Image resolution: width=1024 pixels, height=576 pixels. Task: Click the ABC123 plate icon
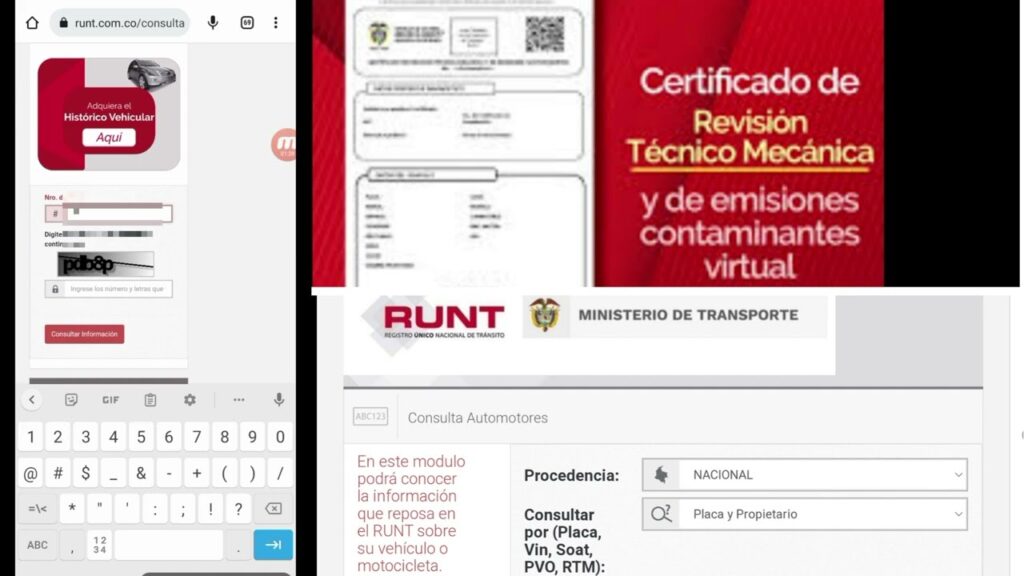(370, 417)
